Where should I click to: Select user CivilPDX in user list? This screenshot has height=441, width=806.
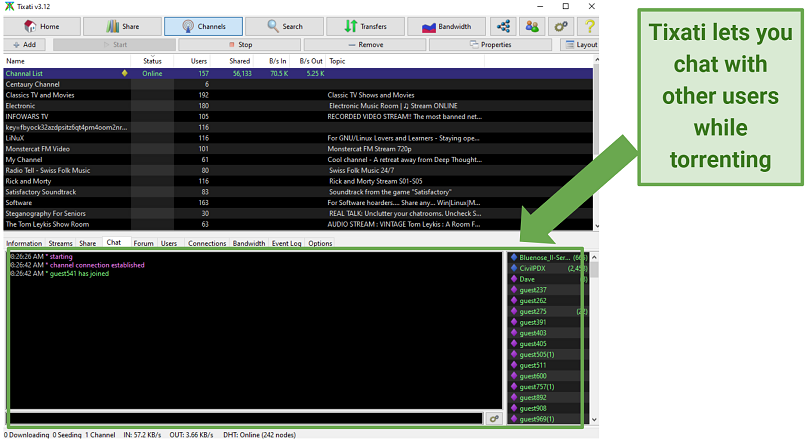click(x=548, y=268)
